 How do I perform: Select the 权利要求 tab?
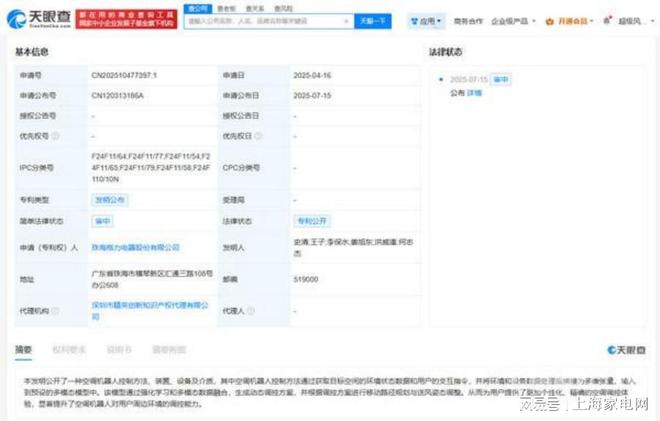coord(66,350)
